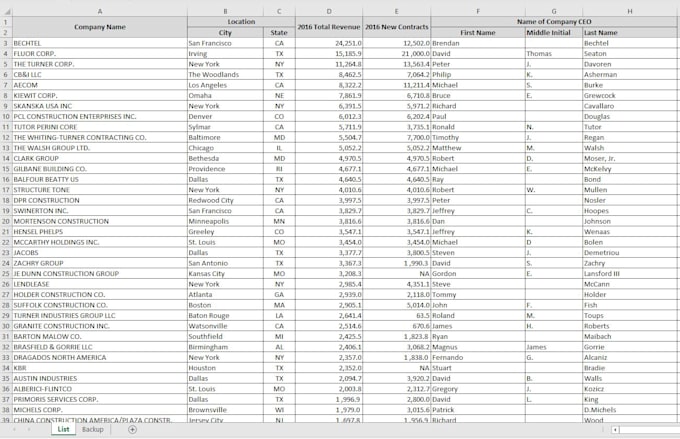Select SKANSKA USA INC cell
The image size is (680, 439).
point(100,106)
